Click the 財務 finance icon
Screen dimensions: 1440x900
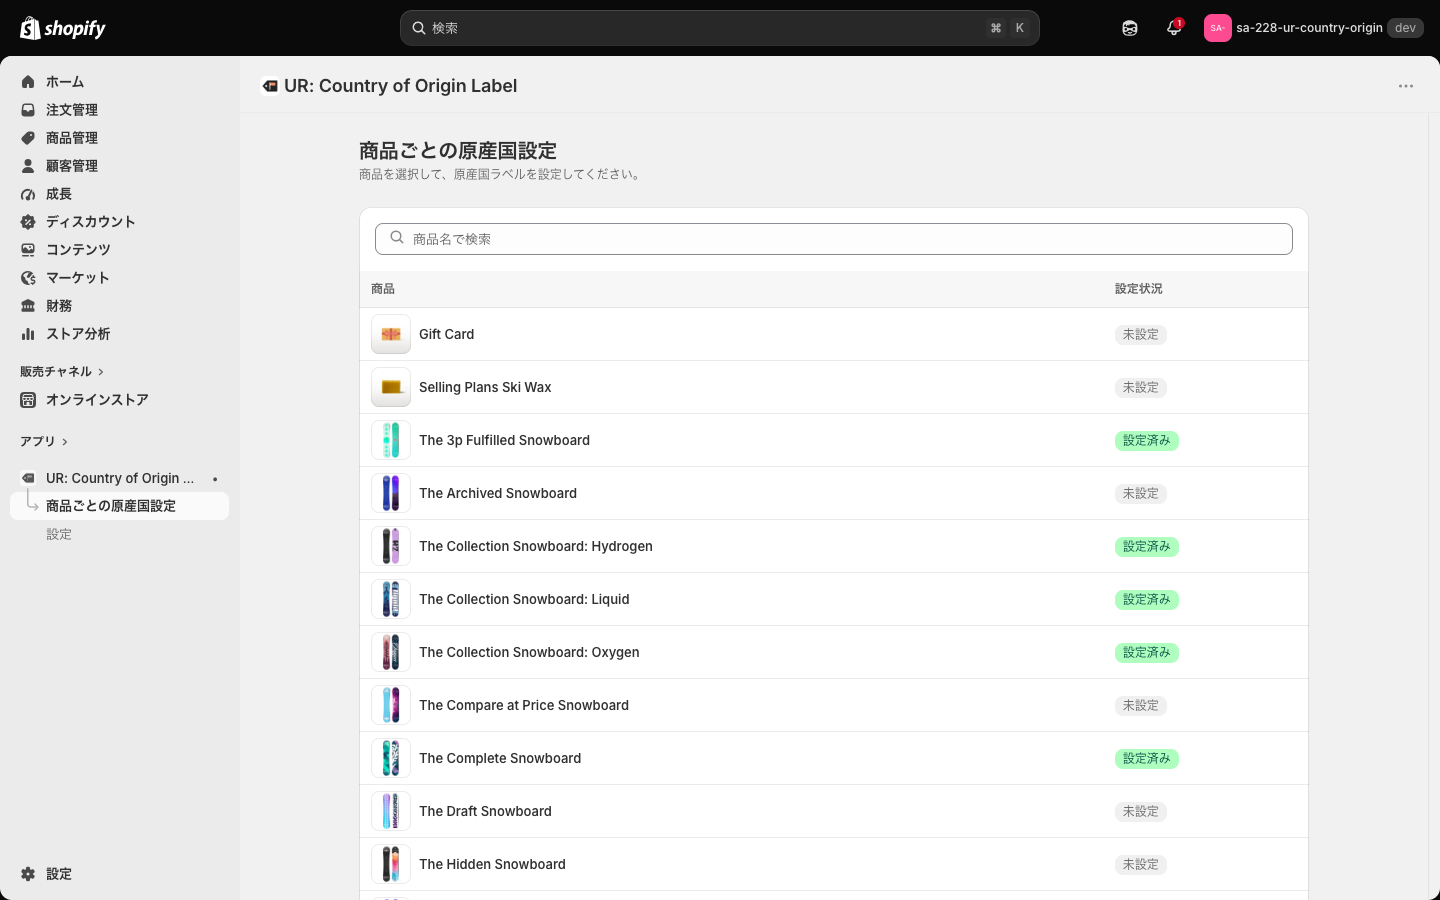click(28, 306)
